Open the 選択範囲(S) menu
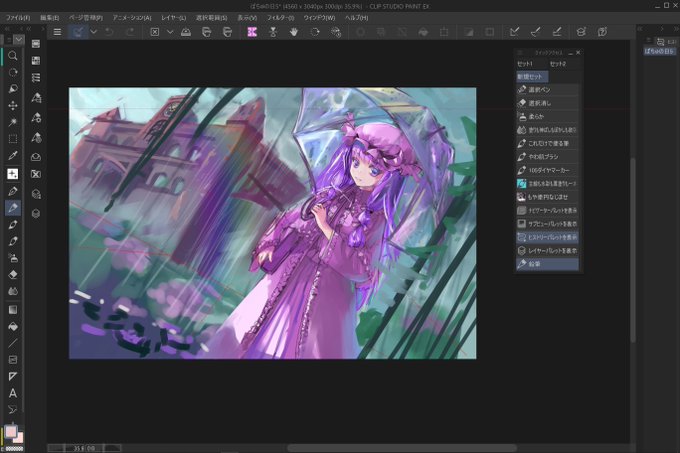680x453 pixels. (212, 18)
